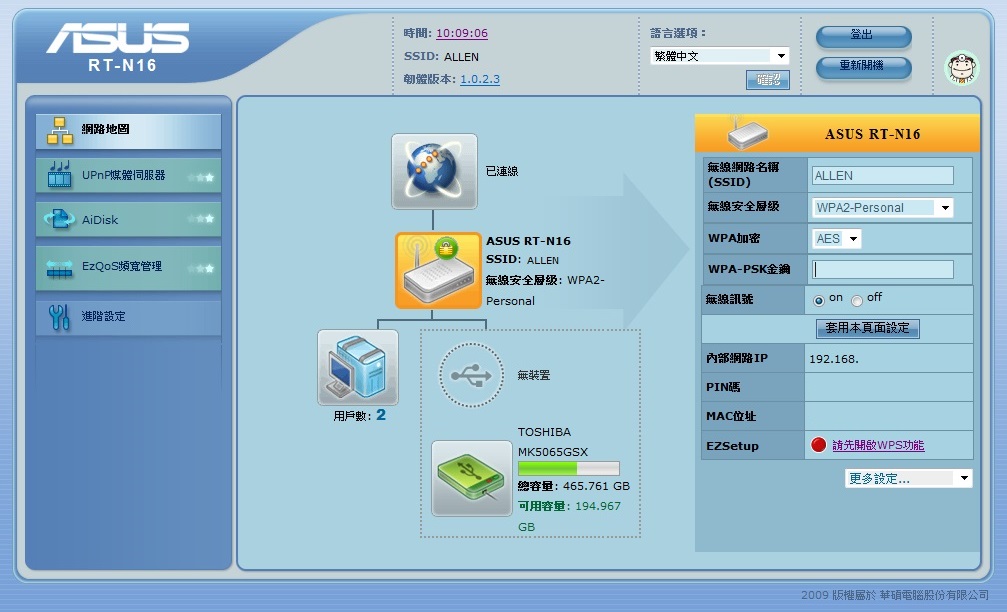This screenshot has height=612, width=1007.
Task: Click the padlock on the router icon
Action: [x=446, y=248]
